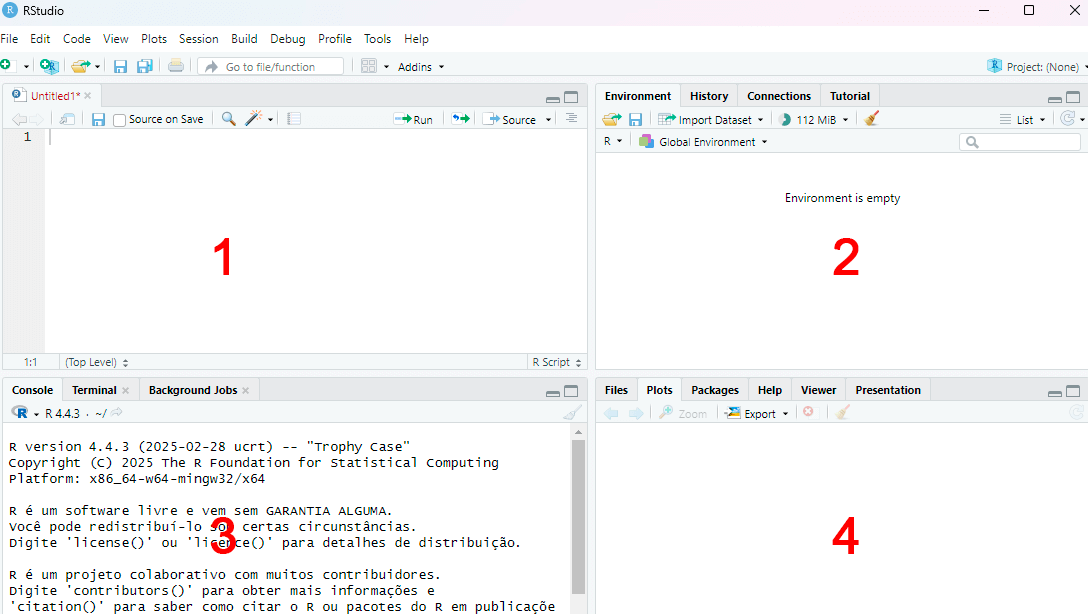The height and width of the screenshot is (614, 1088).
Task: Expand the New File dropdown arrow
Action: click(x=26, y=67)
